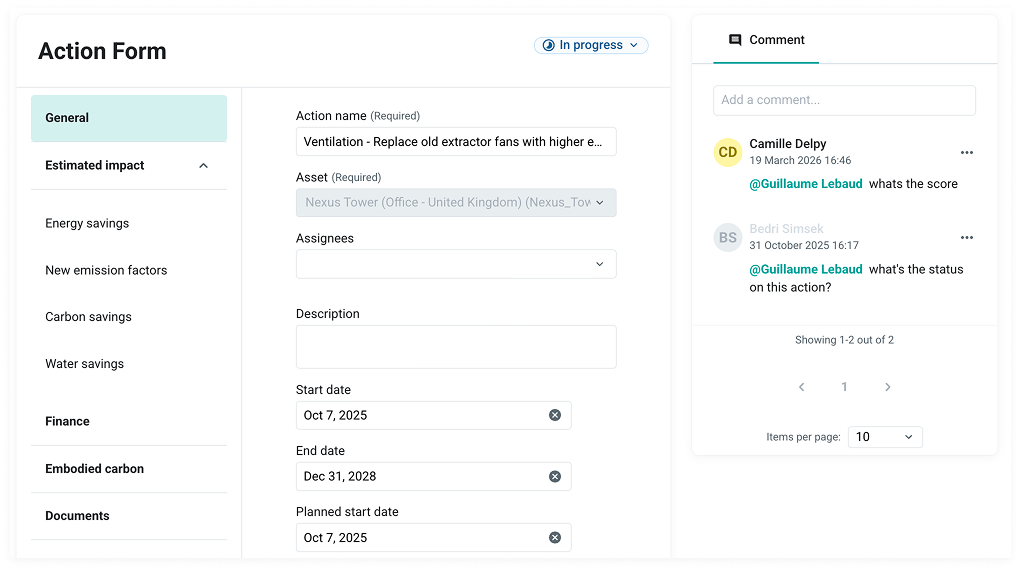This screenshot has height=570, width=1021.
Task: Open Water savings section
Action: [85, 363]
